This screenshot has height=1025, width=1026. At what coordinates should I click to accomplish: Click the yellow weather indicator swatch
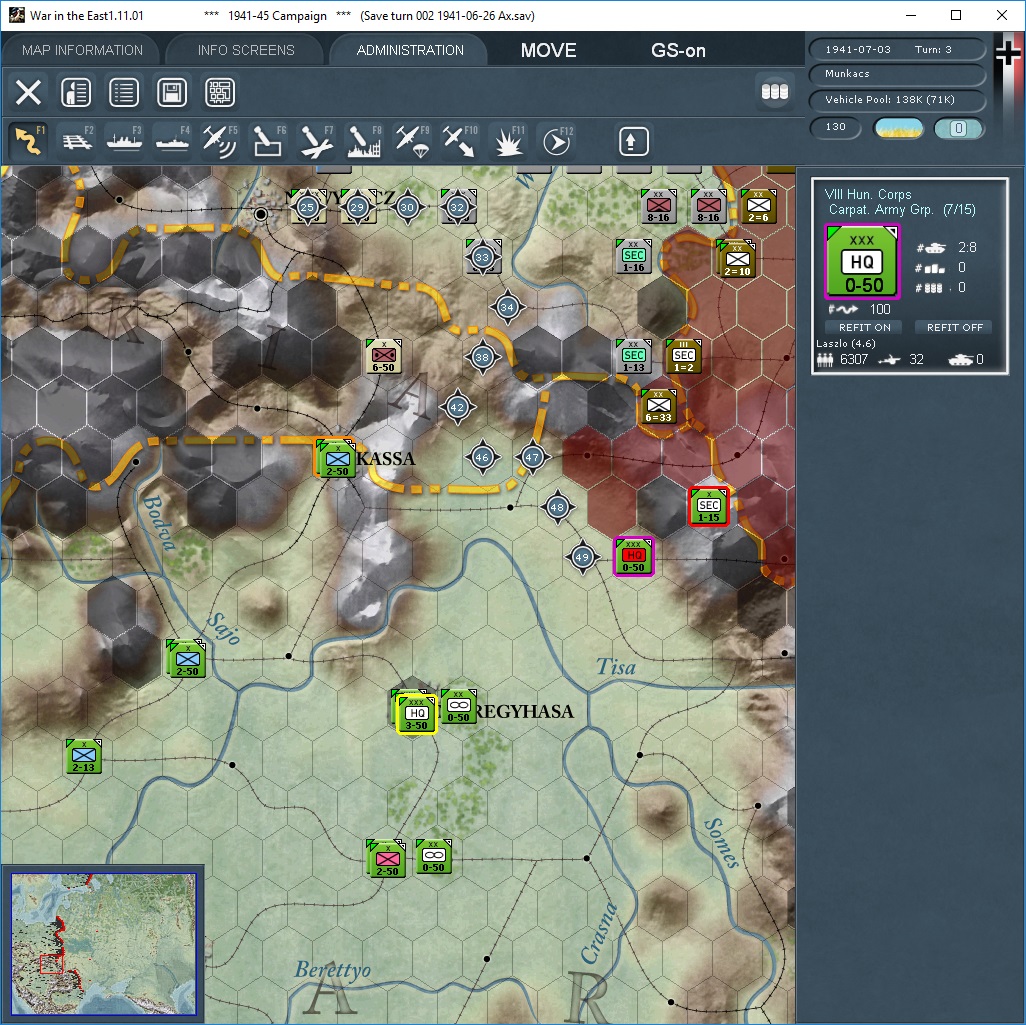tap(898, 128)
